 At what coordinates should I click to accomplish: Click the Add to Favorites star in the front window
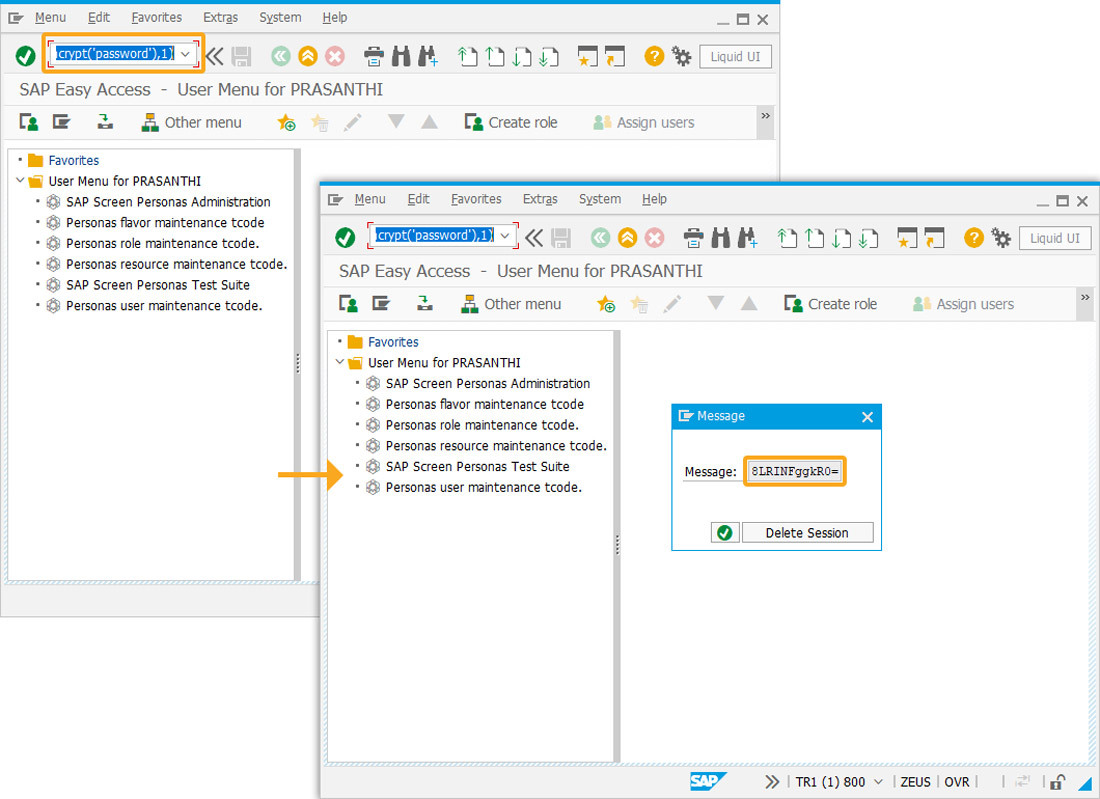click(x=605, y=304)
